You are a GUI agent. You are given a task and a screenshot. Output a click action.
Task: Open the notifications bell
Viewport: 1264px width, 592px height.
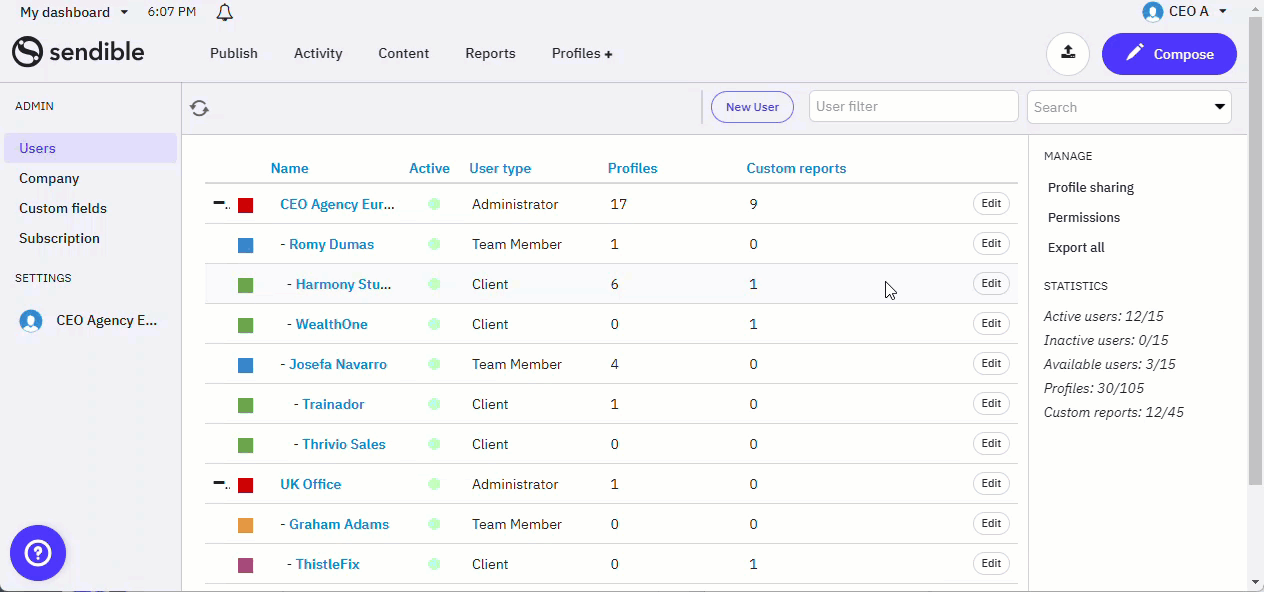point(225,12)
